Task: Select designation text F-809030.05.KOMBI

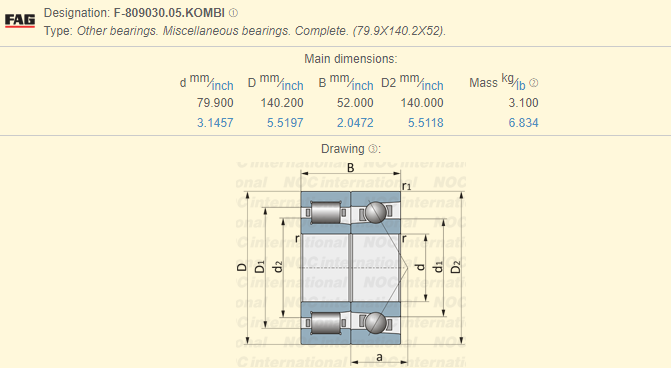Action: coord(169,13)
